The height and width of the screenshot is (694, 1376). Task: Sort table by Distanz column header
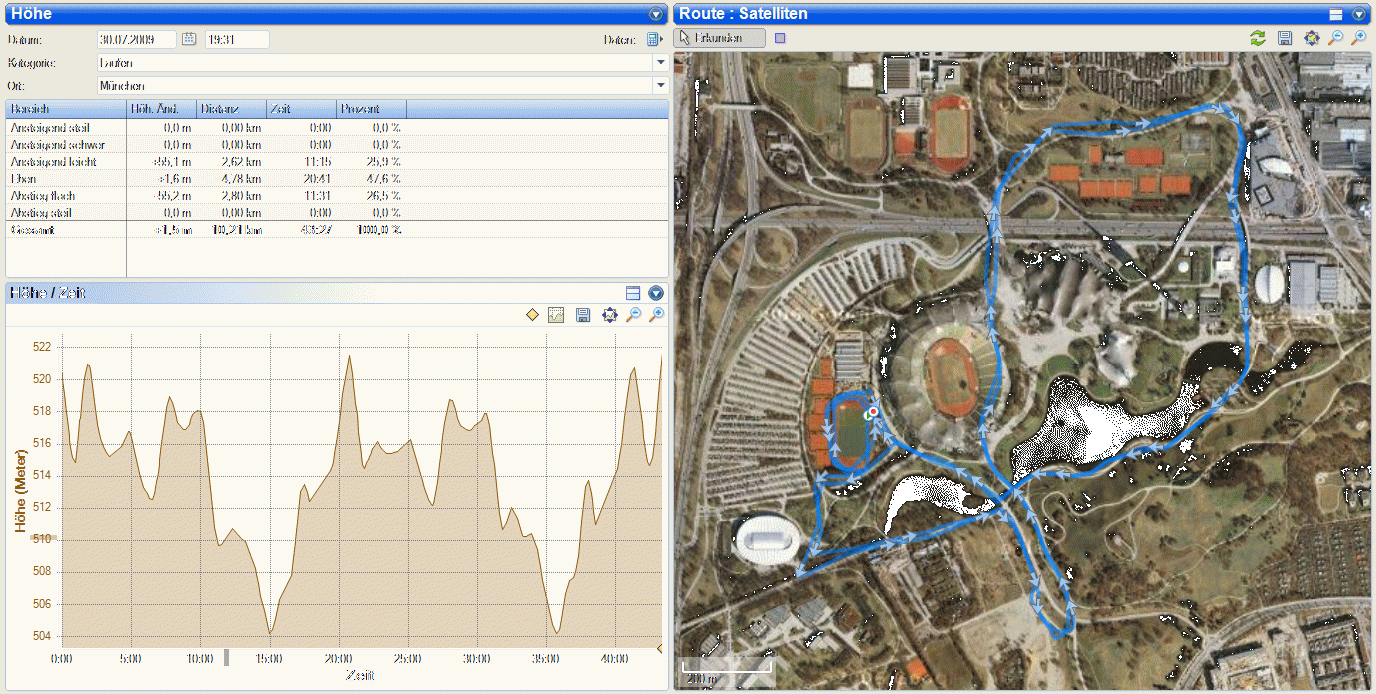coord(231,109)
